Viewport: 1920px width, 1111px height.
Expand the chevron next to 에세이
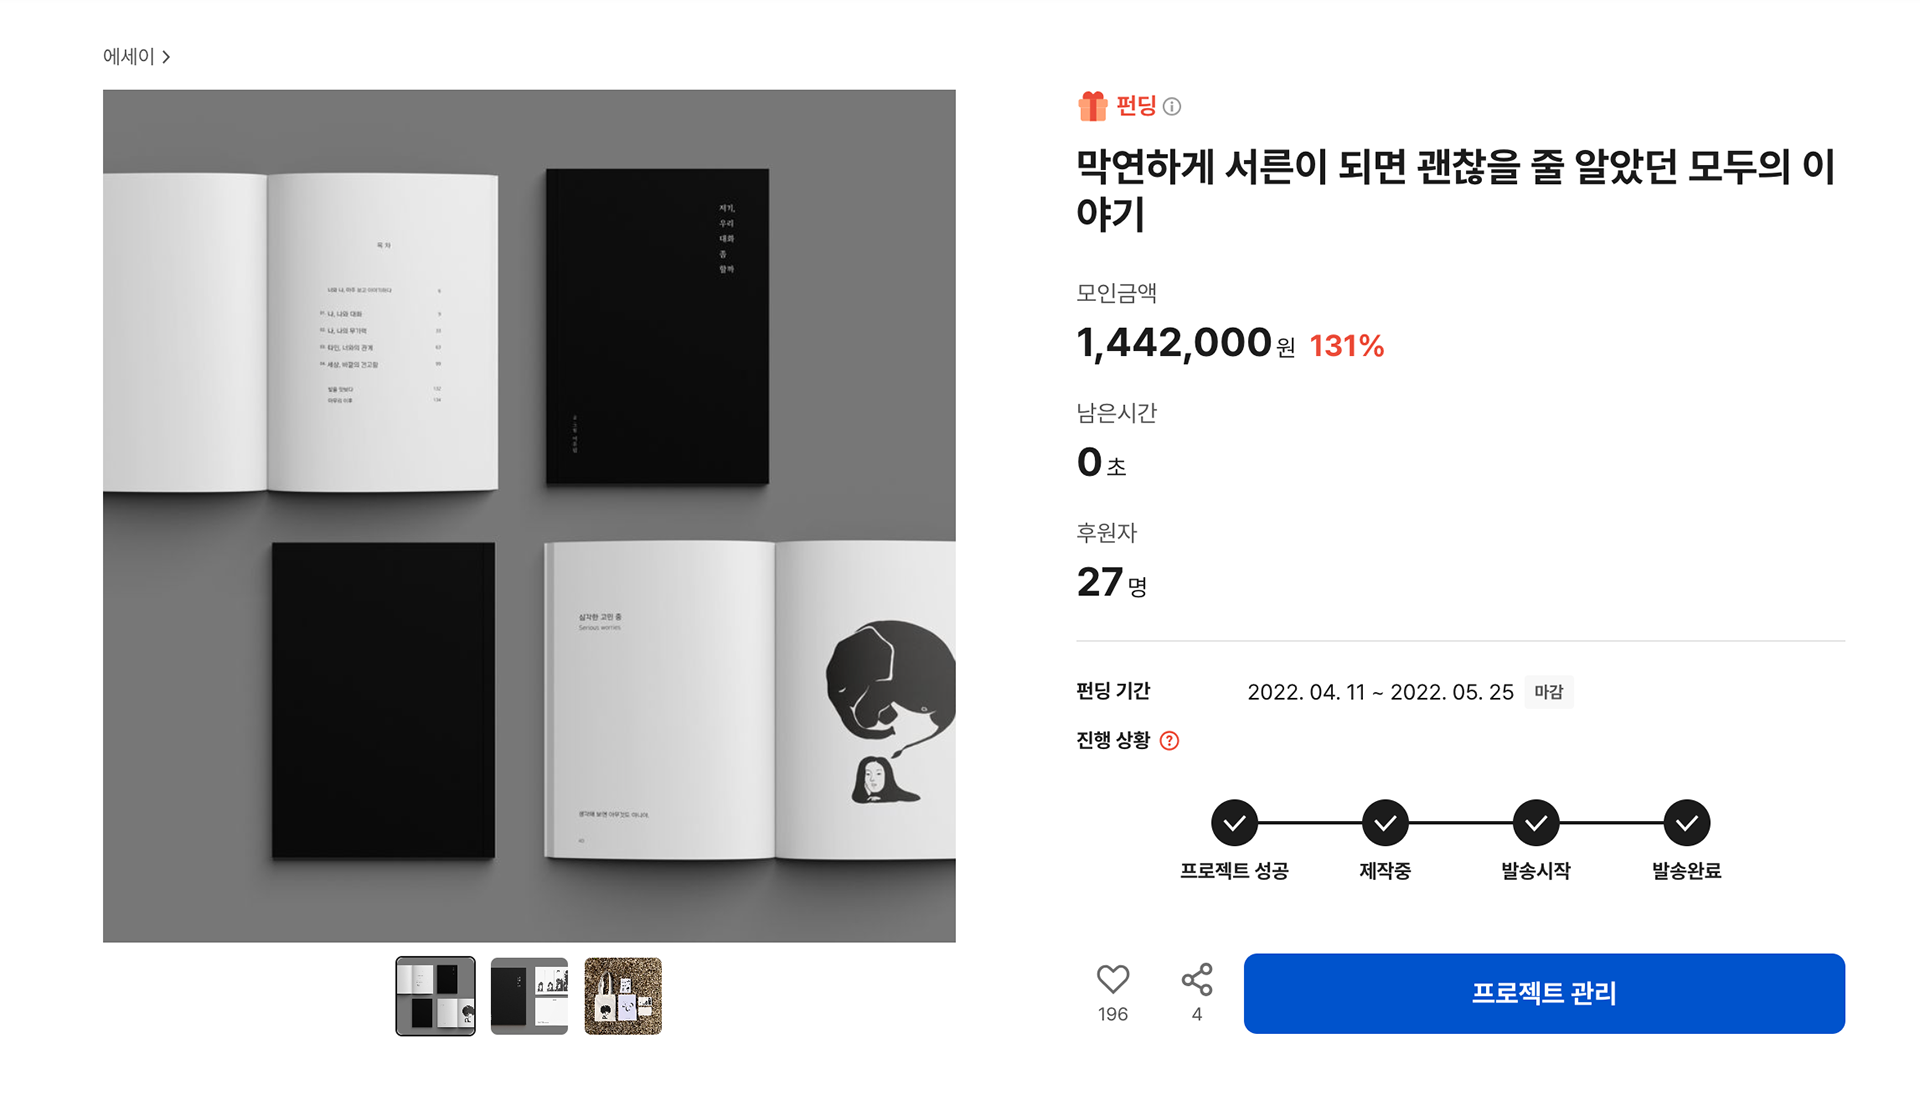coord(166,57)
